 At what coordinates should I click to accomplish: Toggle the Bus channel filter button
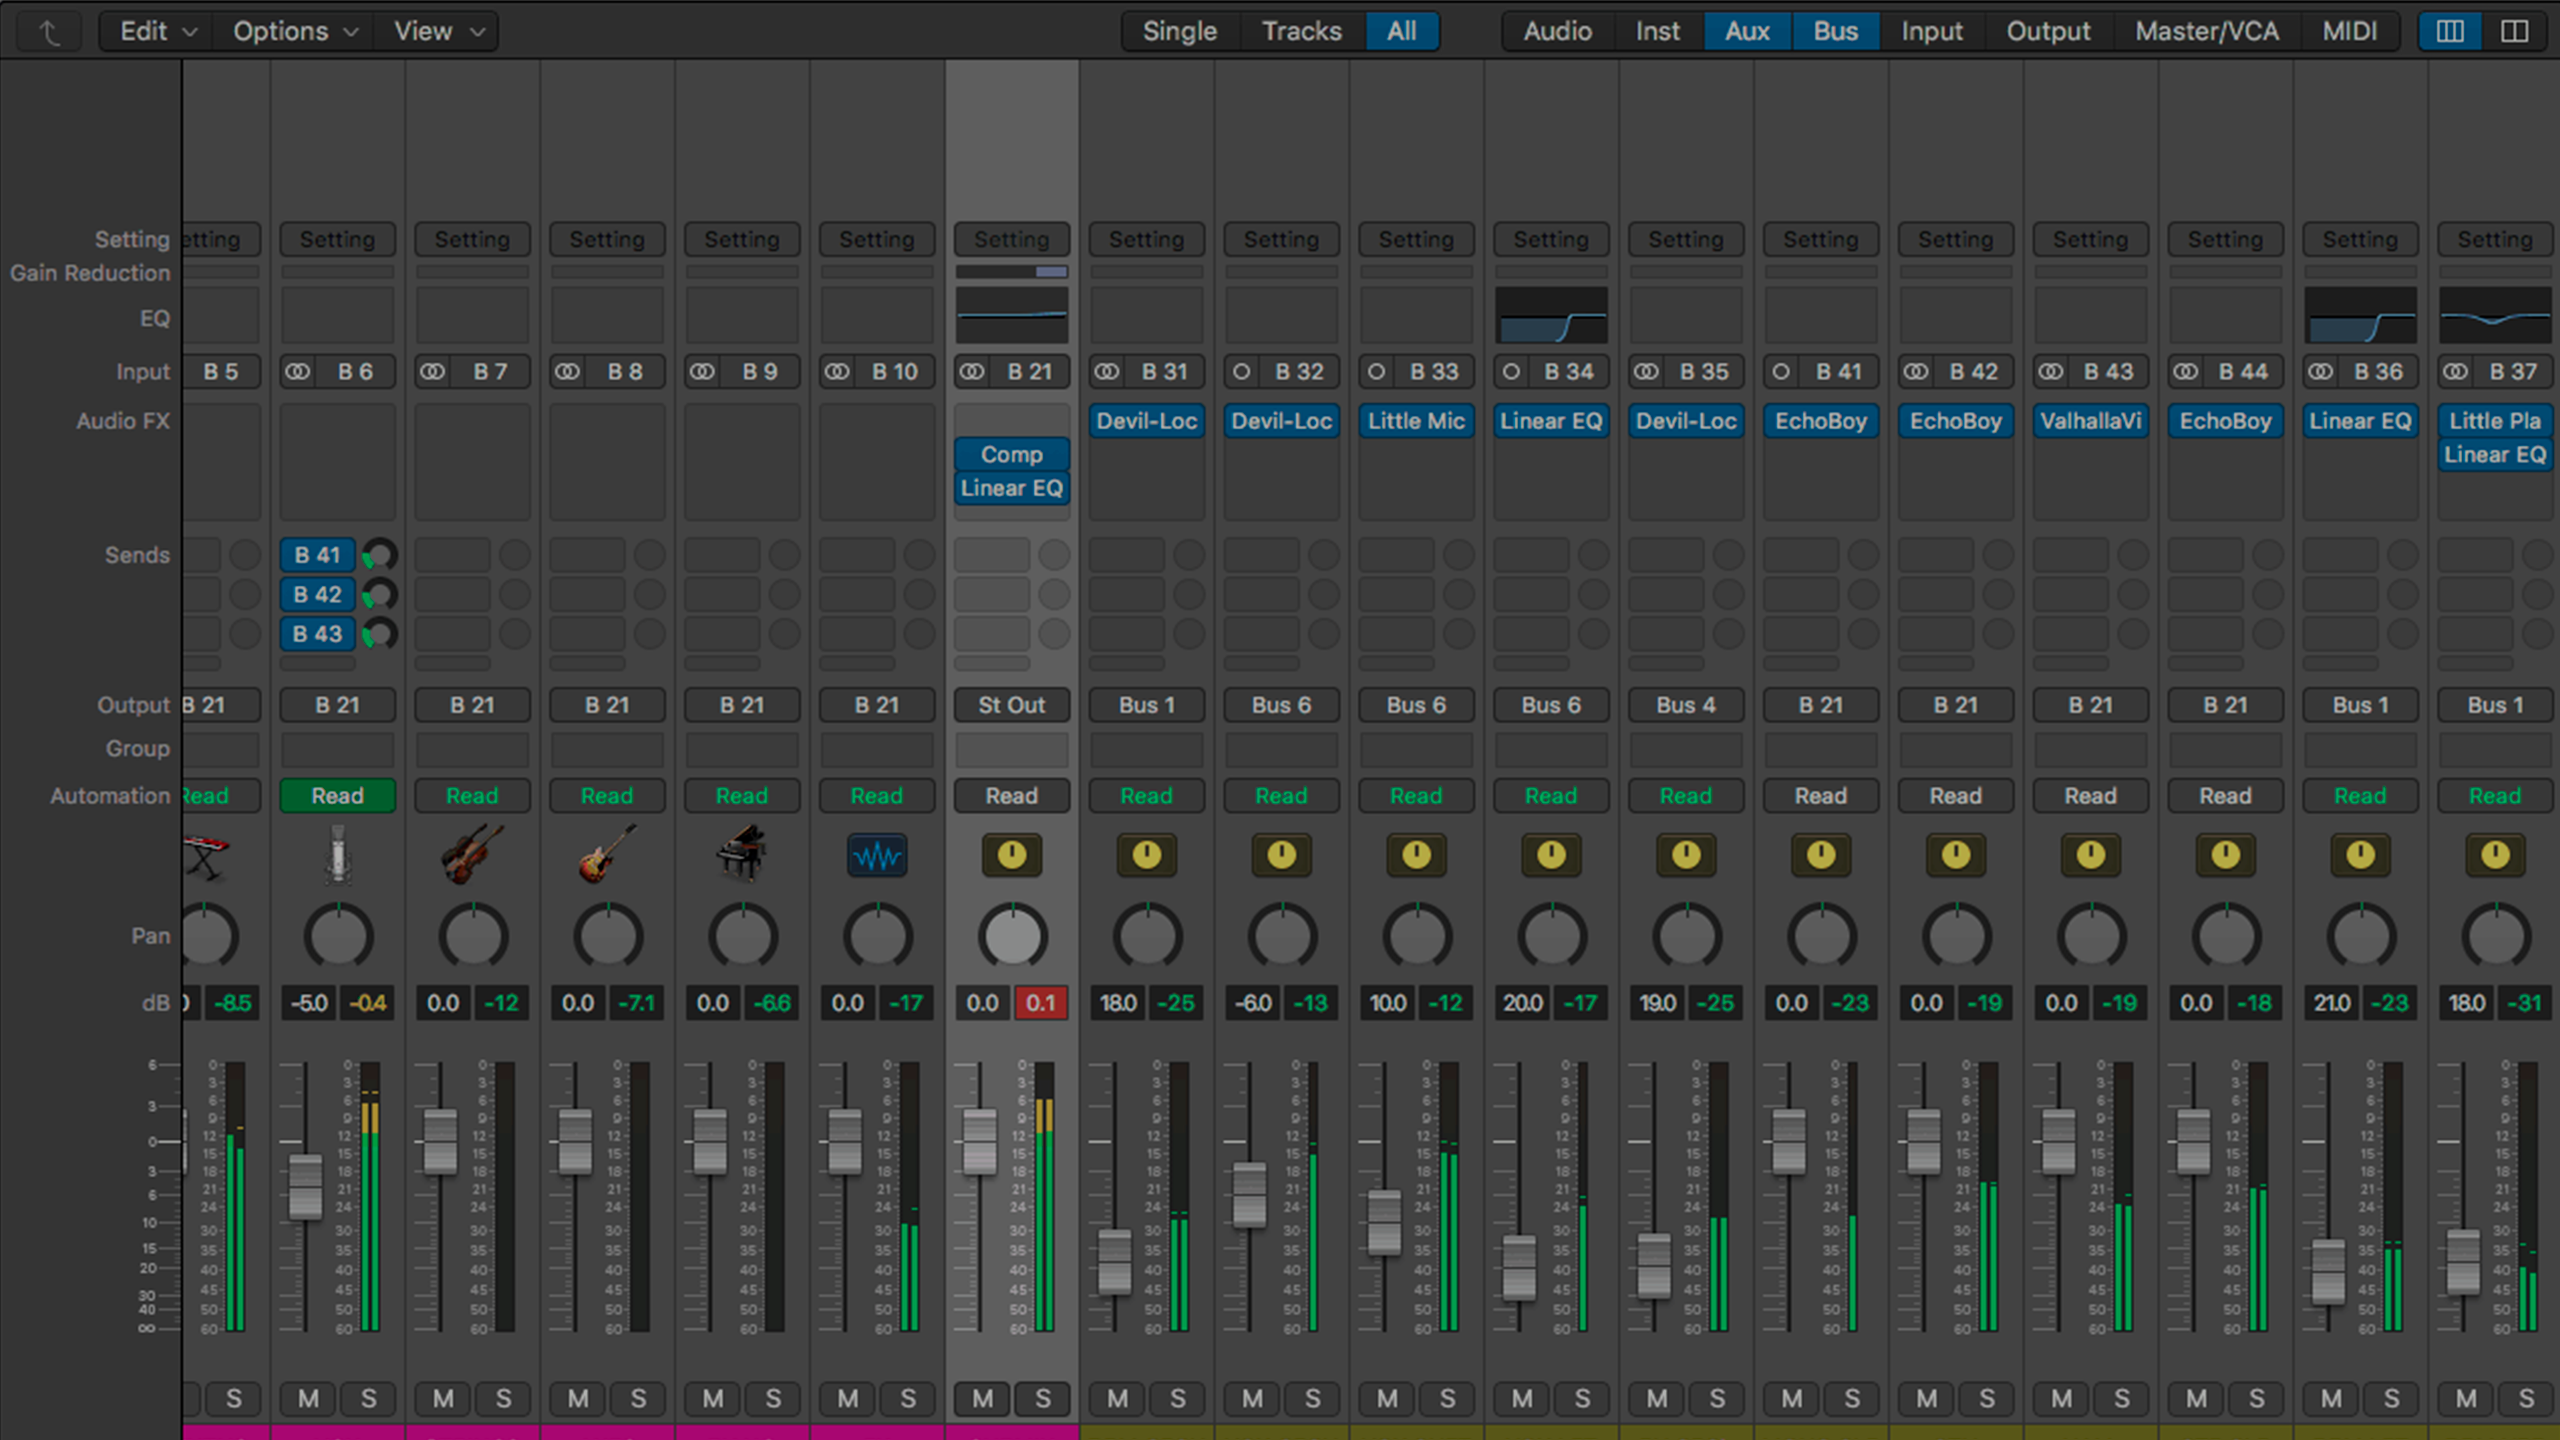coord(1836,31)
